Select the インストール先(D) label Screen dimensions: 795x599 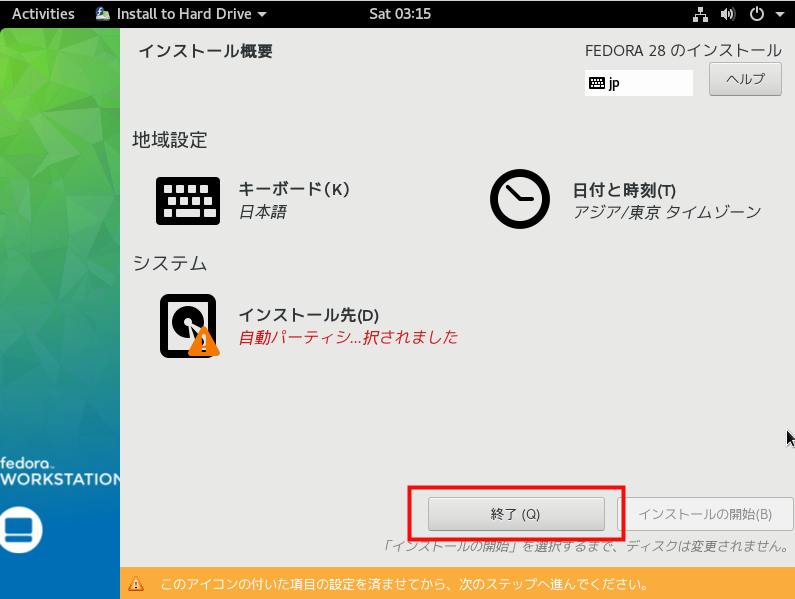309,315
